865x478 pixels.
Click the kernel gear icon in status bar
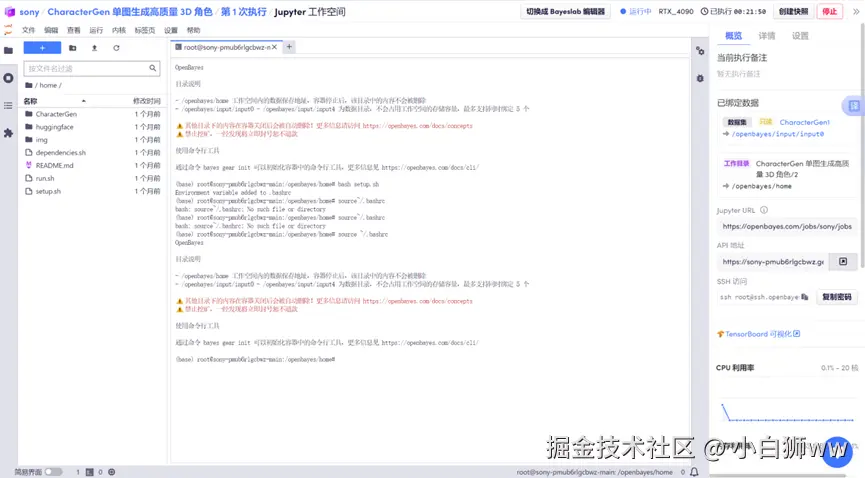(112, 472)
